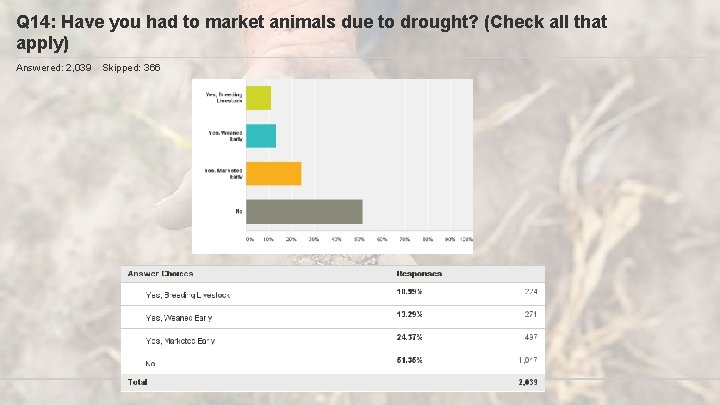
Task: Click the 51.35% response value
Action: (x=409, y=360)
